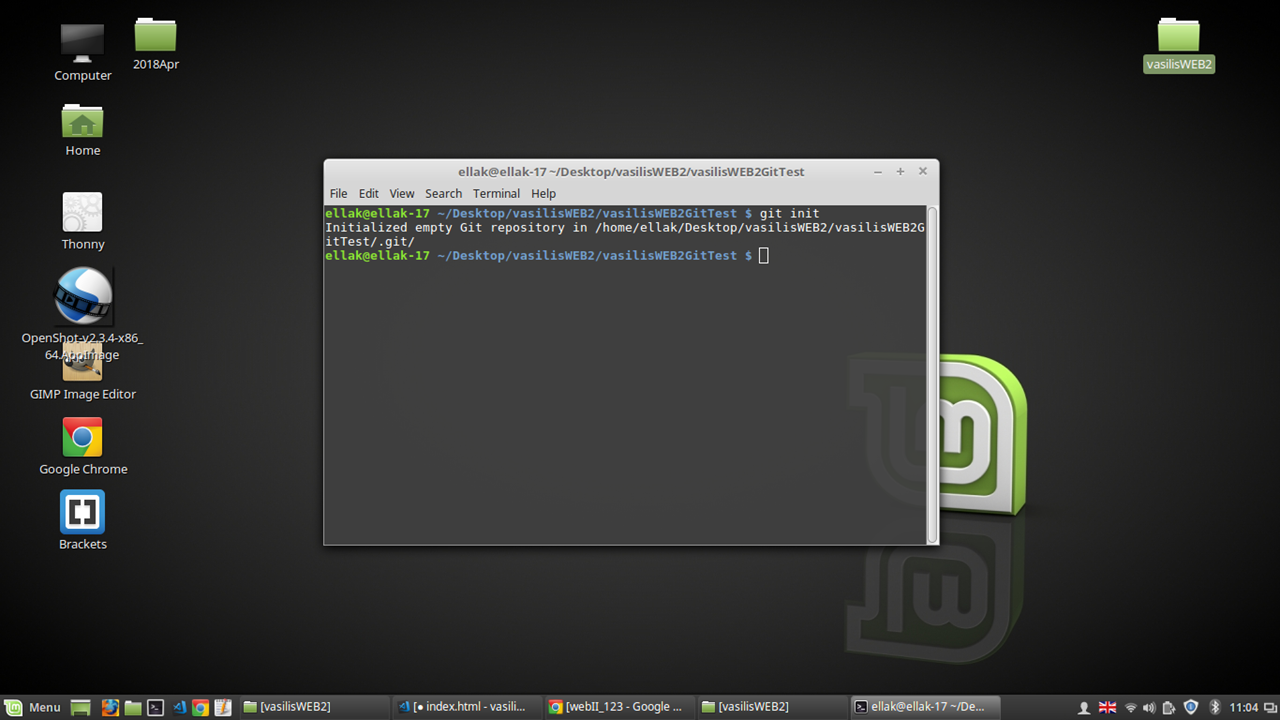Open the Help menu in terminal
Image resolution: width=1280 pixels, height=720 pixels.
[543, 194]
